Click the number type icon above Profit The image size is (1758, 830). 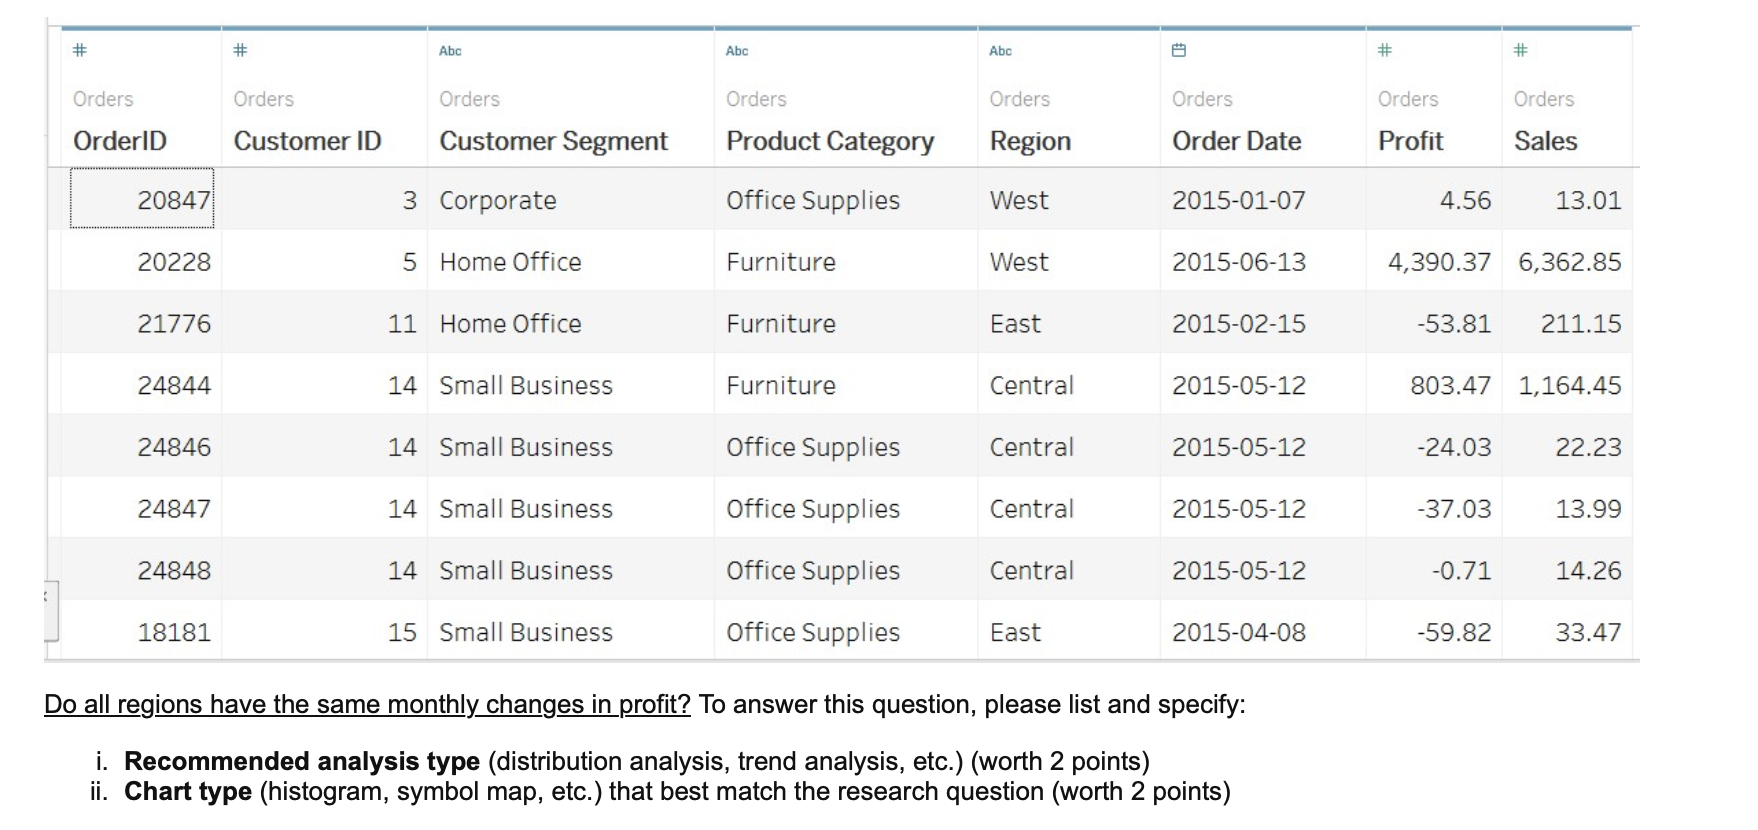click(x=1385, y=50)
